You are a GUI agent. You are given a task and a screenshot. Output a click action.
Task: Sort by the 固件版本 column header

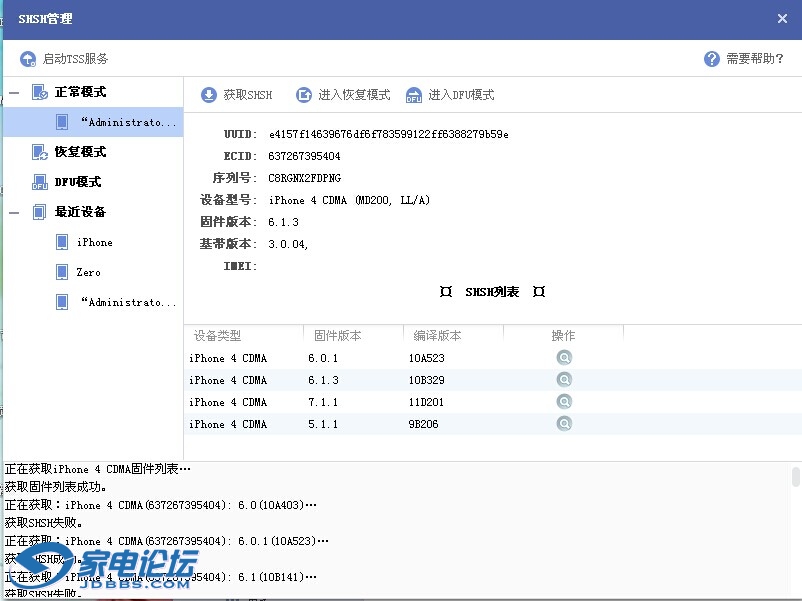pyautogui.click(x=338, y=336)
